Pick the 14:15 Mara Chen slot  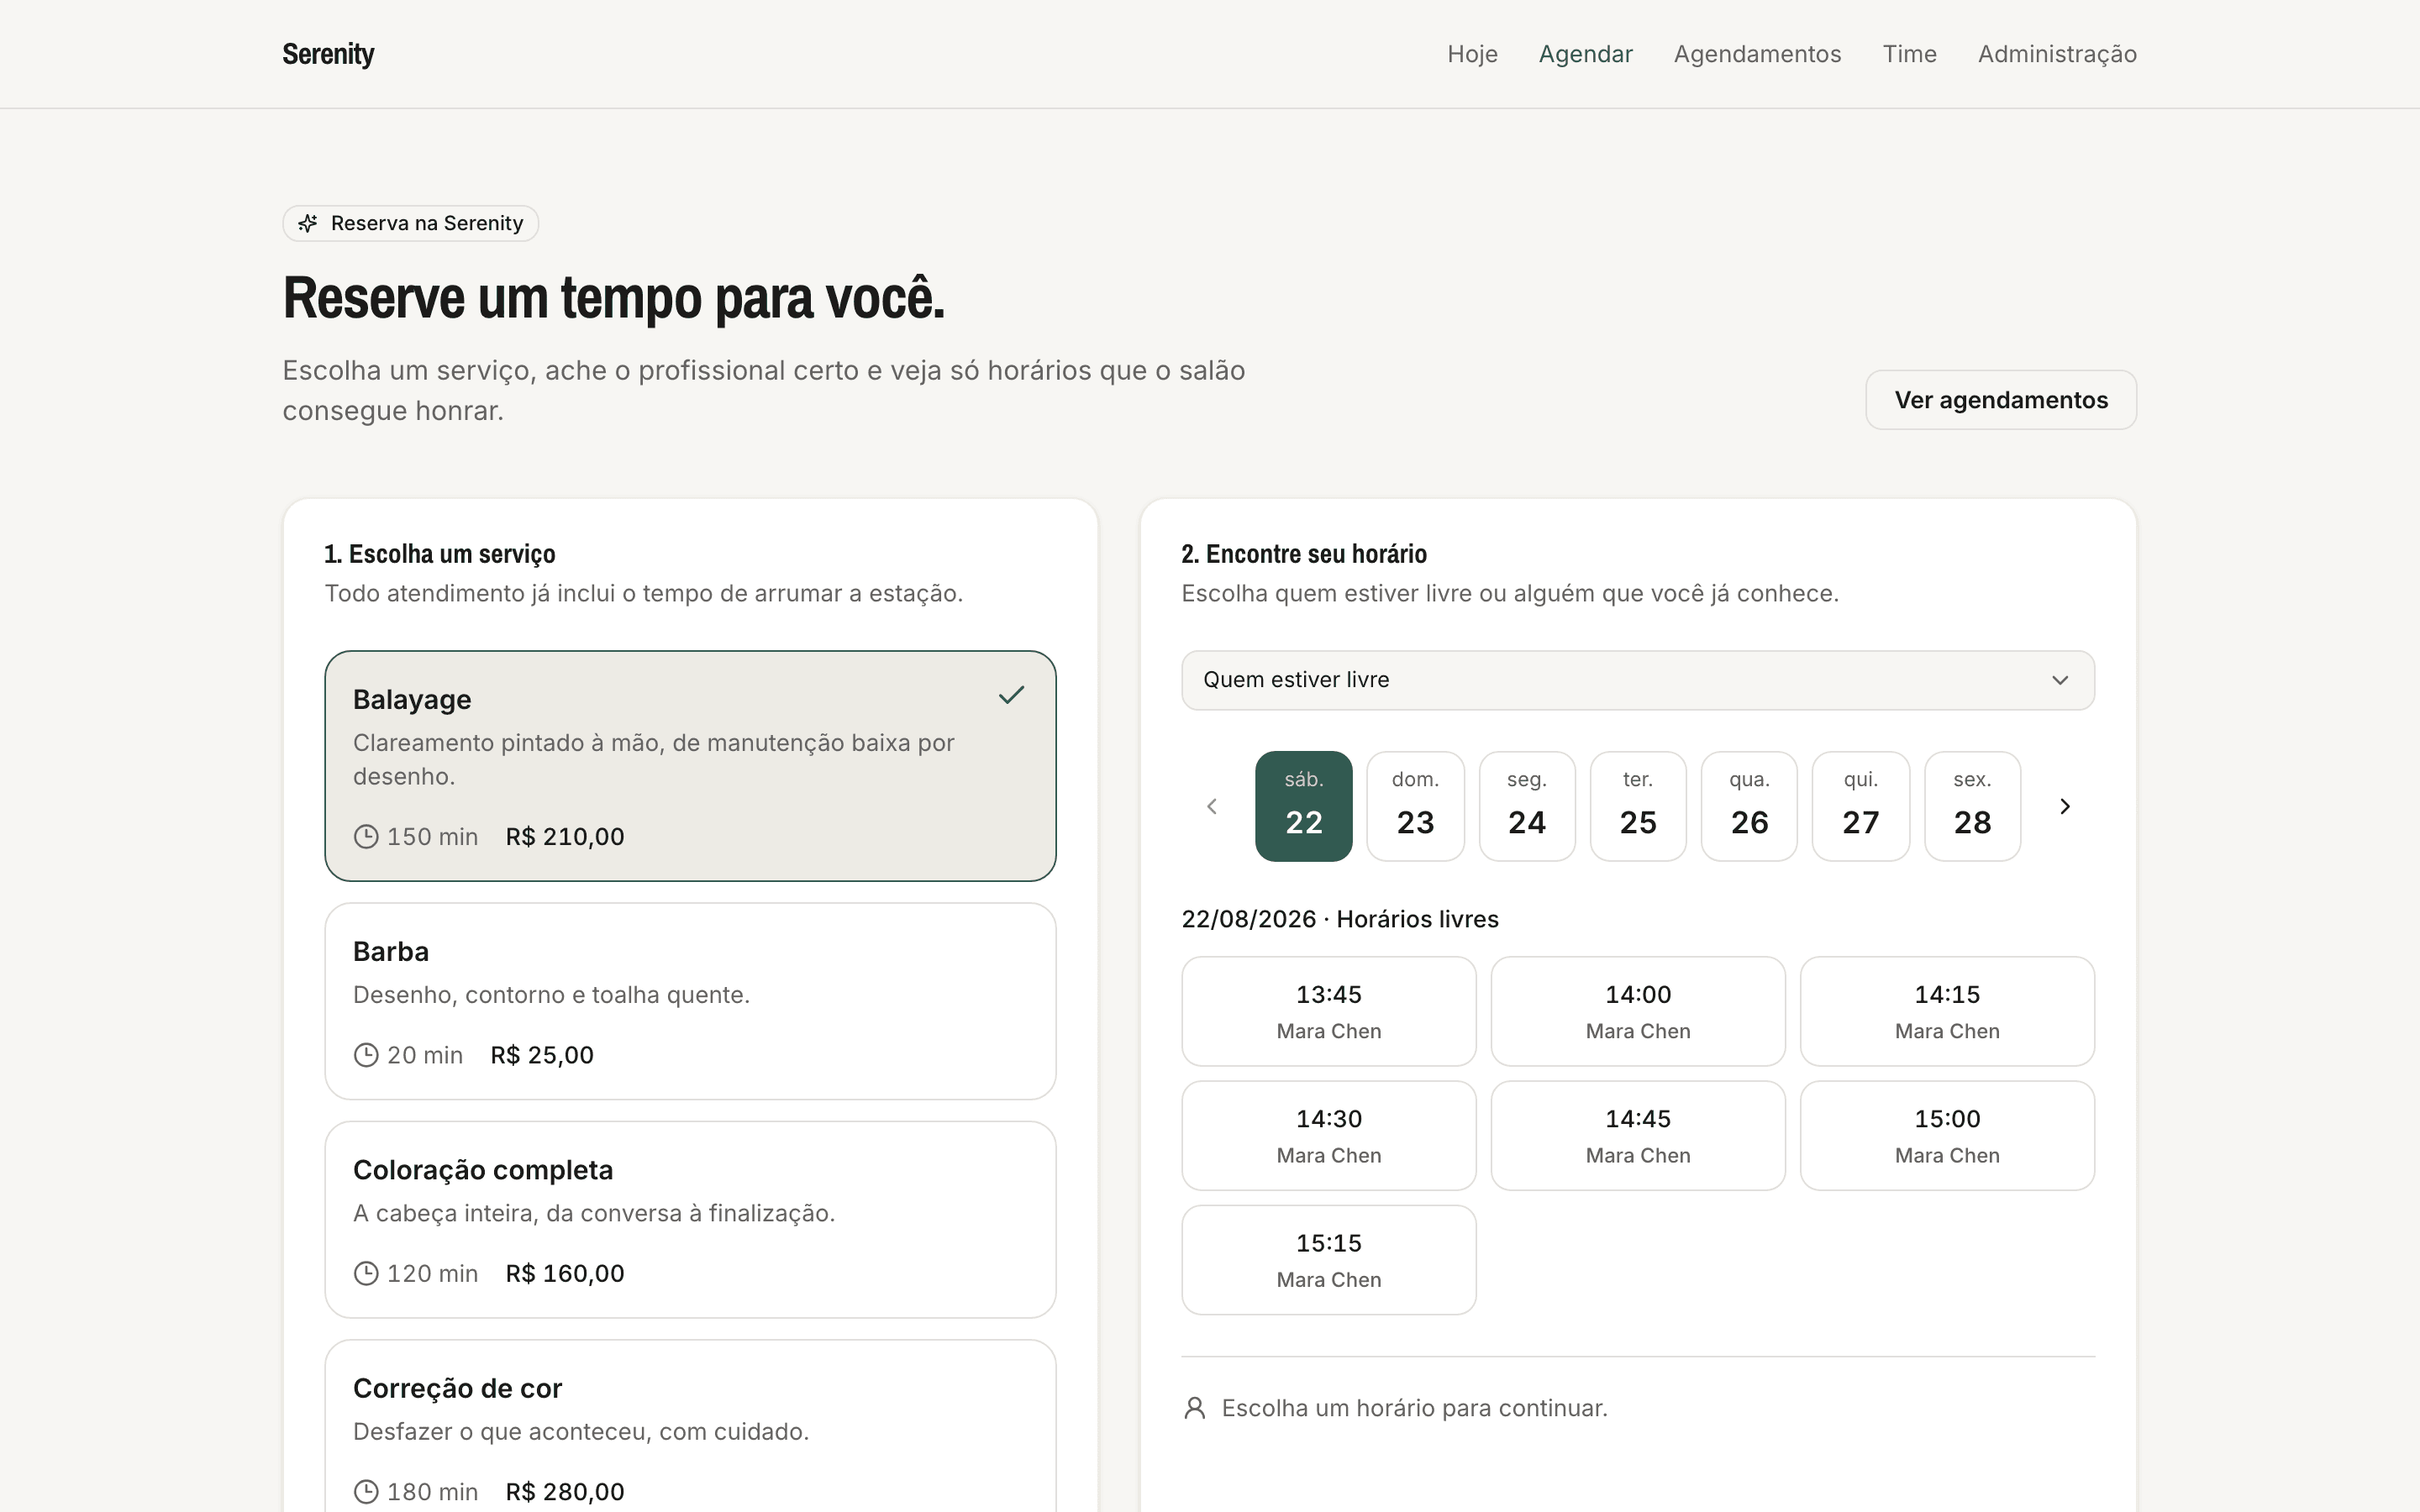(1947, 1011)
